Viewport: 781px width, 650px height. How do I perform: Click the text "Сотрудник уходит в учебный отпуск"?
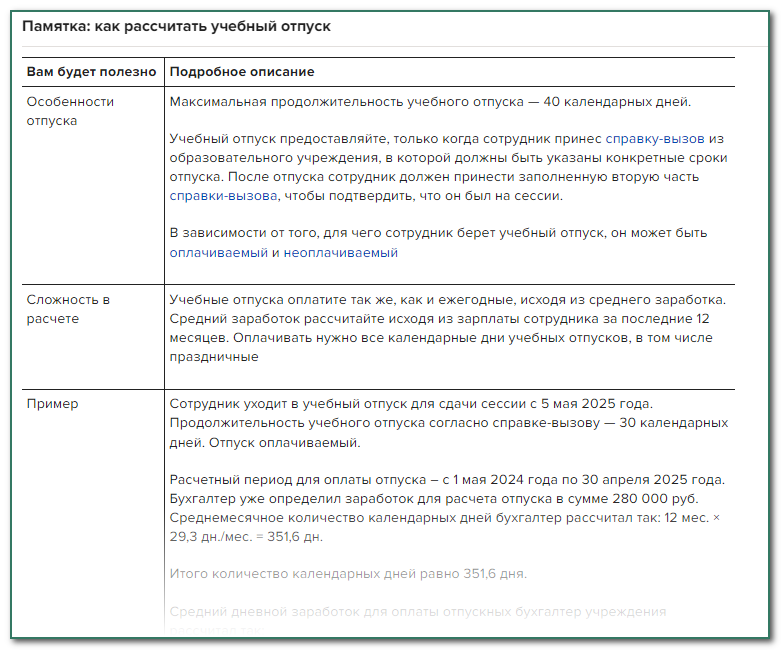click(x=410, y=404)
